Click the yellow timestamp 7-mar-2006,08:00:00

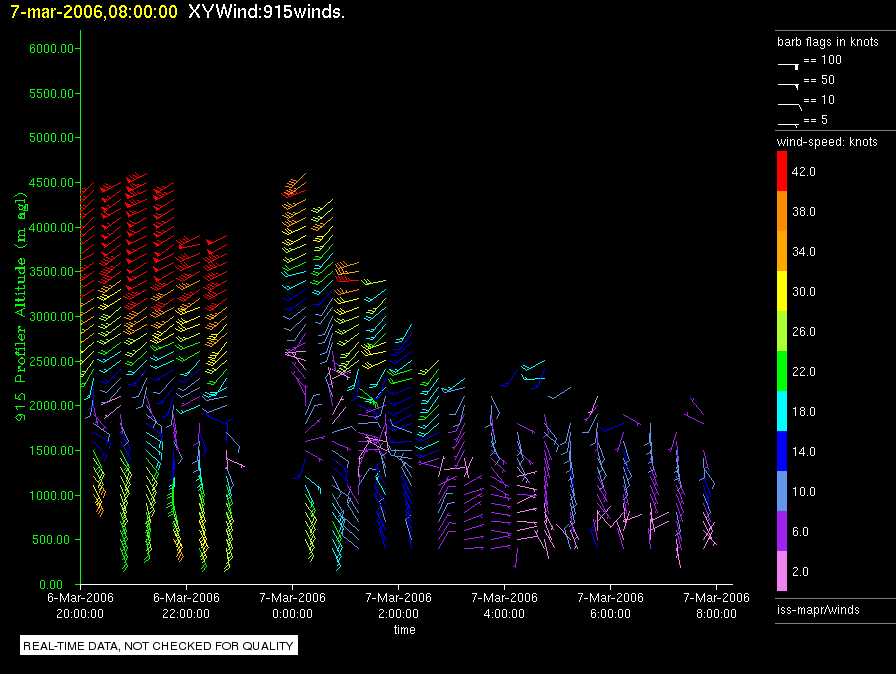[94, 12]
